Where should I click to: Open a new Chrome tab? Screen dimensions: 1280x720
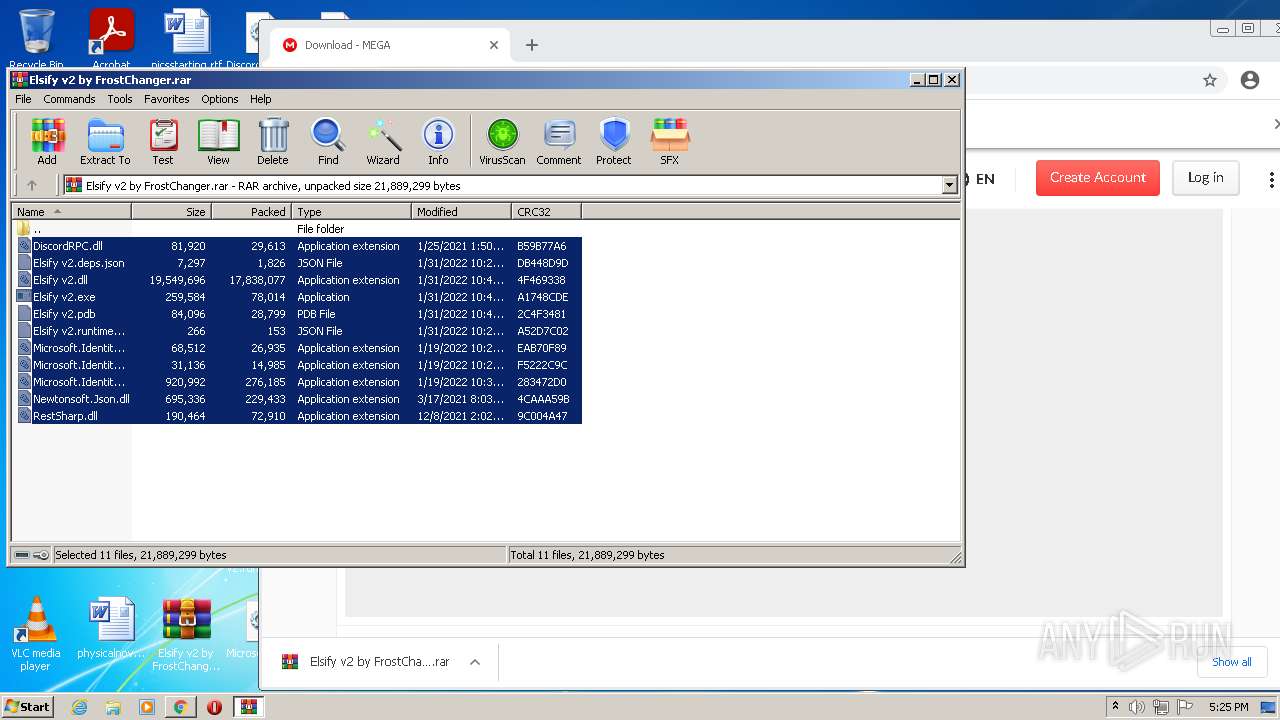click(532, 45)
